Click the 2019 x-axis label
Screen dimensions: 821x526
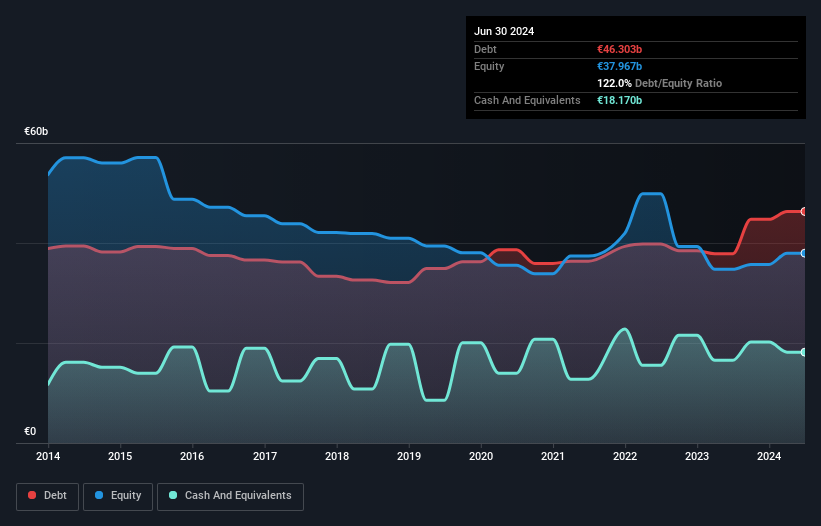point(409,456)
